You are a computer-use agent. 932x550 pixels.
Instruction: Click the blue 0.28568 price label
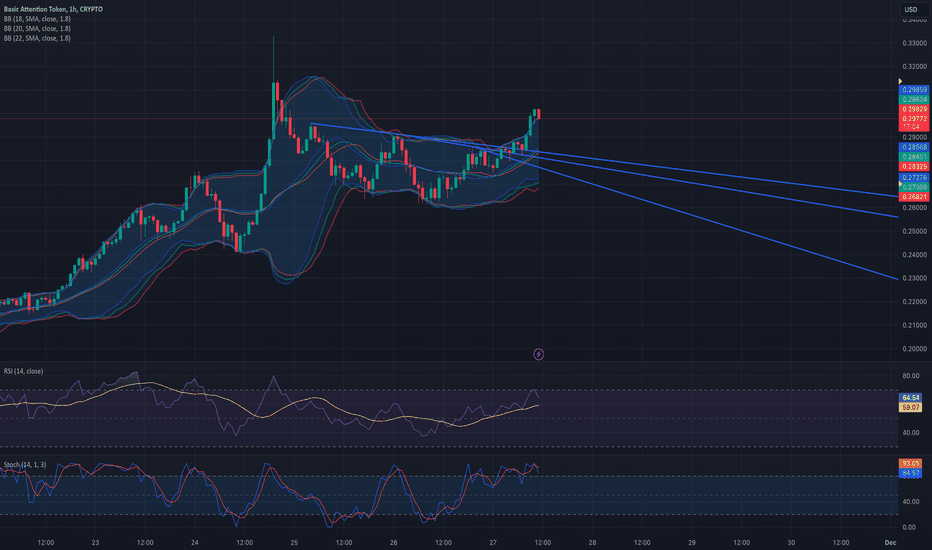[x=914, y=147]
